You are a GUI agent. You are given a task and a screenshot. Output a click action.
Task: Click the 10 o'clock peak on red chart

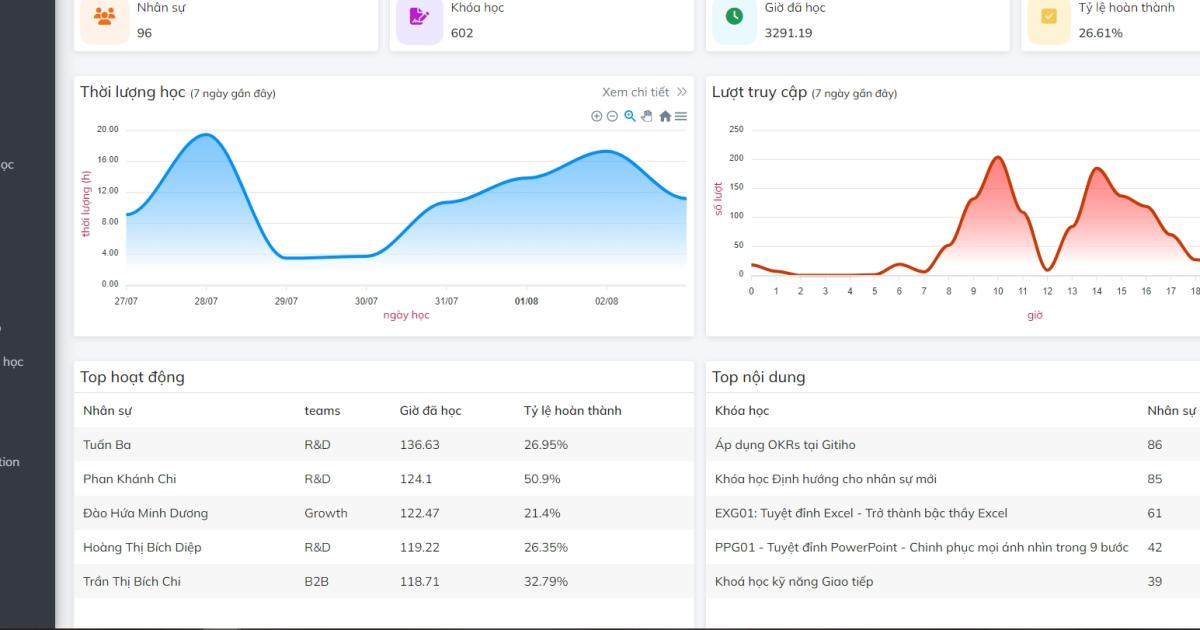click(997, 158)
